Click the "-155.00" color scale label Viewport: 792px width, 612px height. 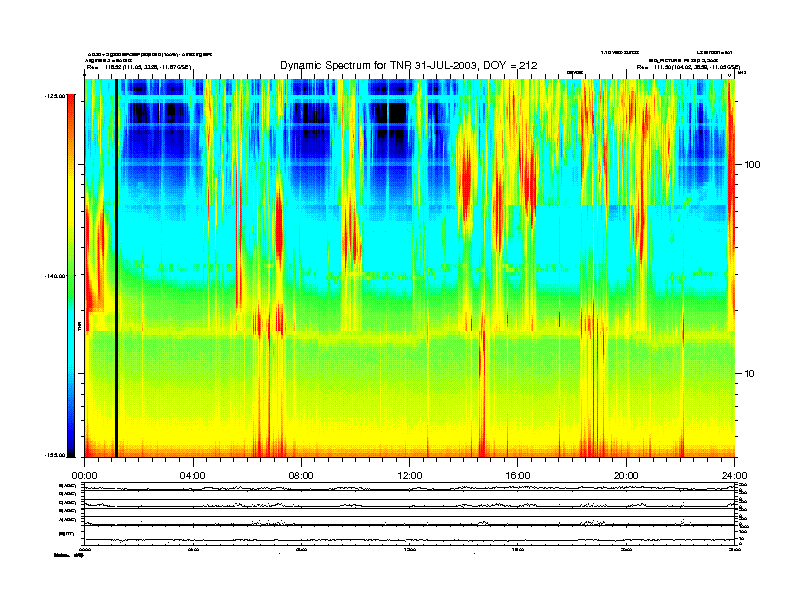pyautogui.click(x=55, y=455)
